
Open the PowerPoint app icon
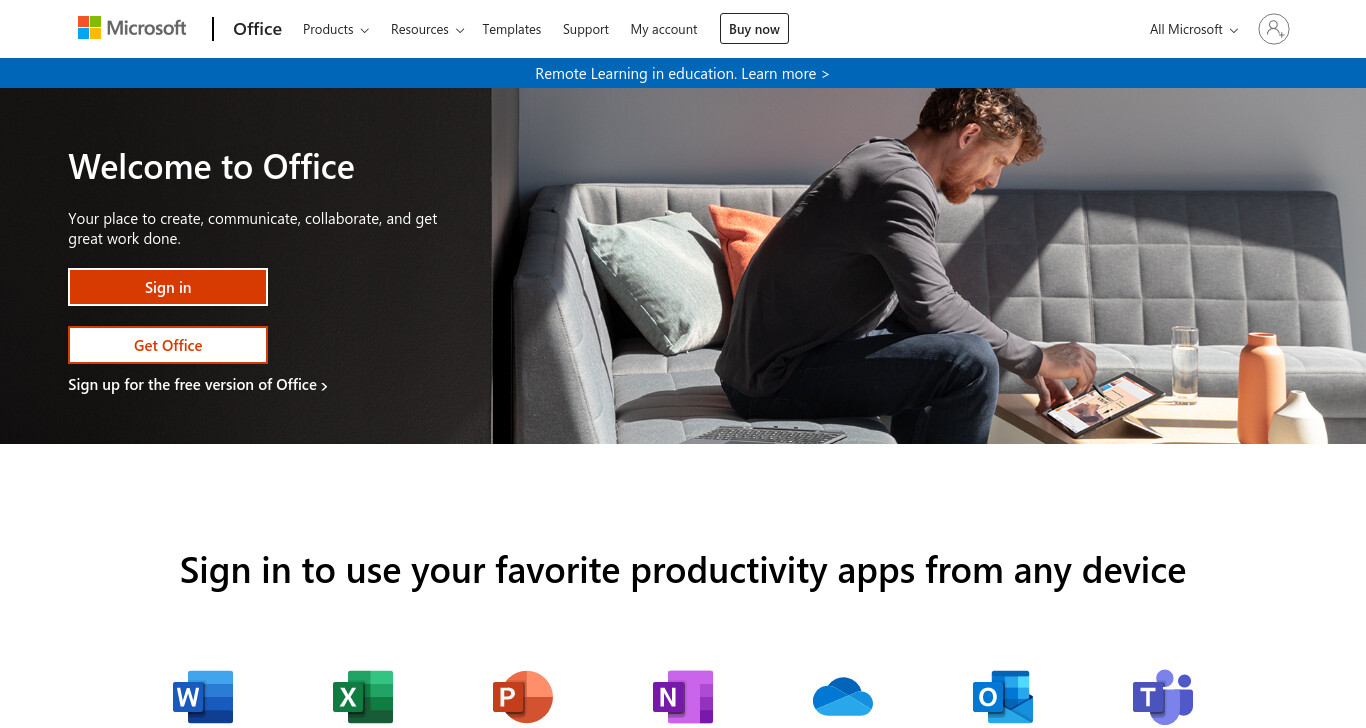(523, 697)
